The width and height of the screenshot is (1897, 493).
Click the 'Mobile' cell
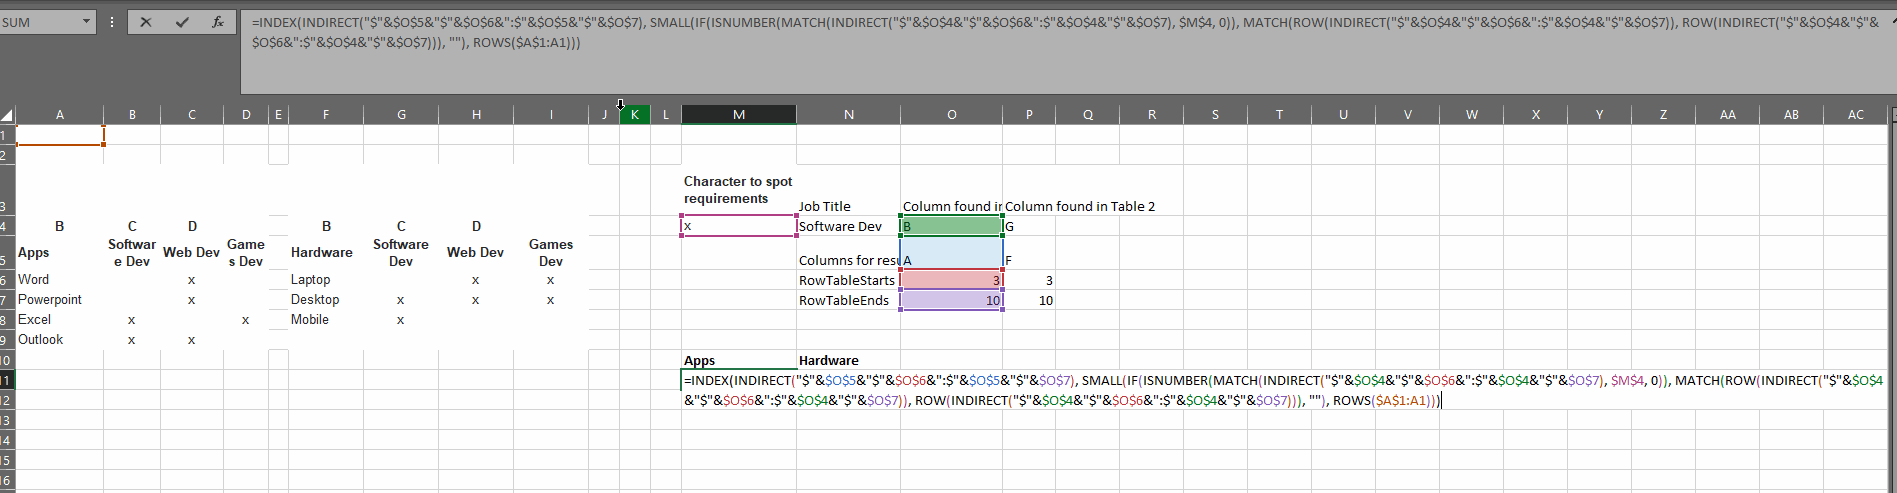pyautogui.click(x=326, y=320)
